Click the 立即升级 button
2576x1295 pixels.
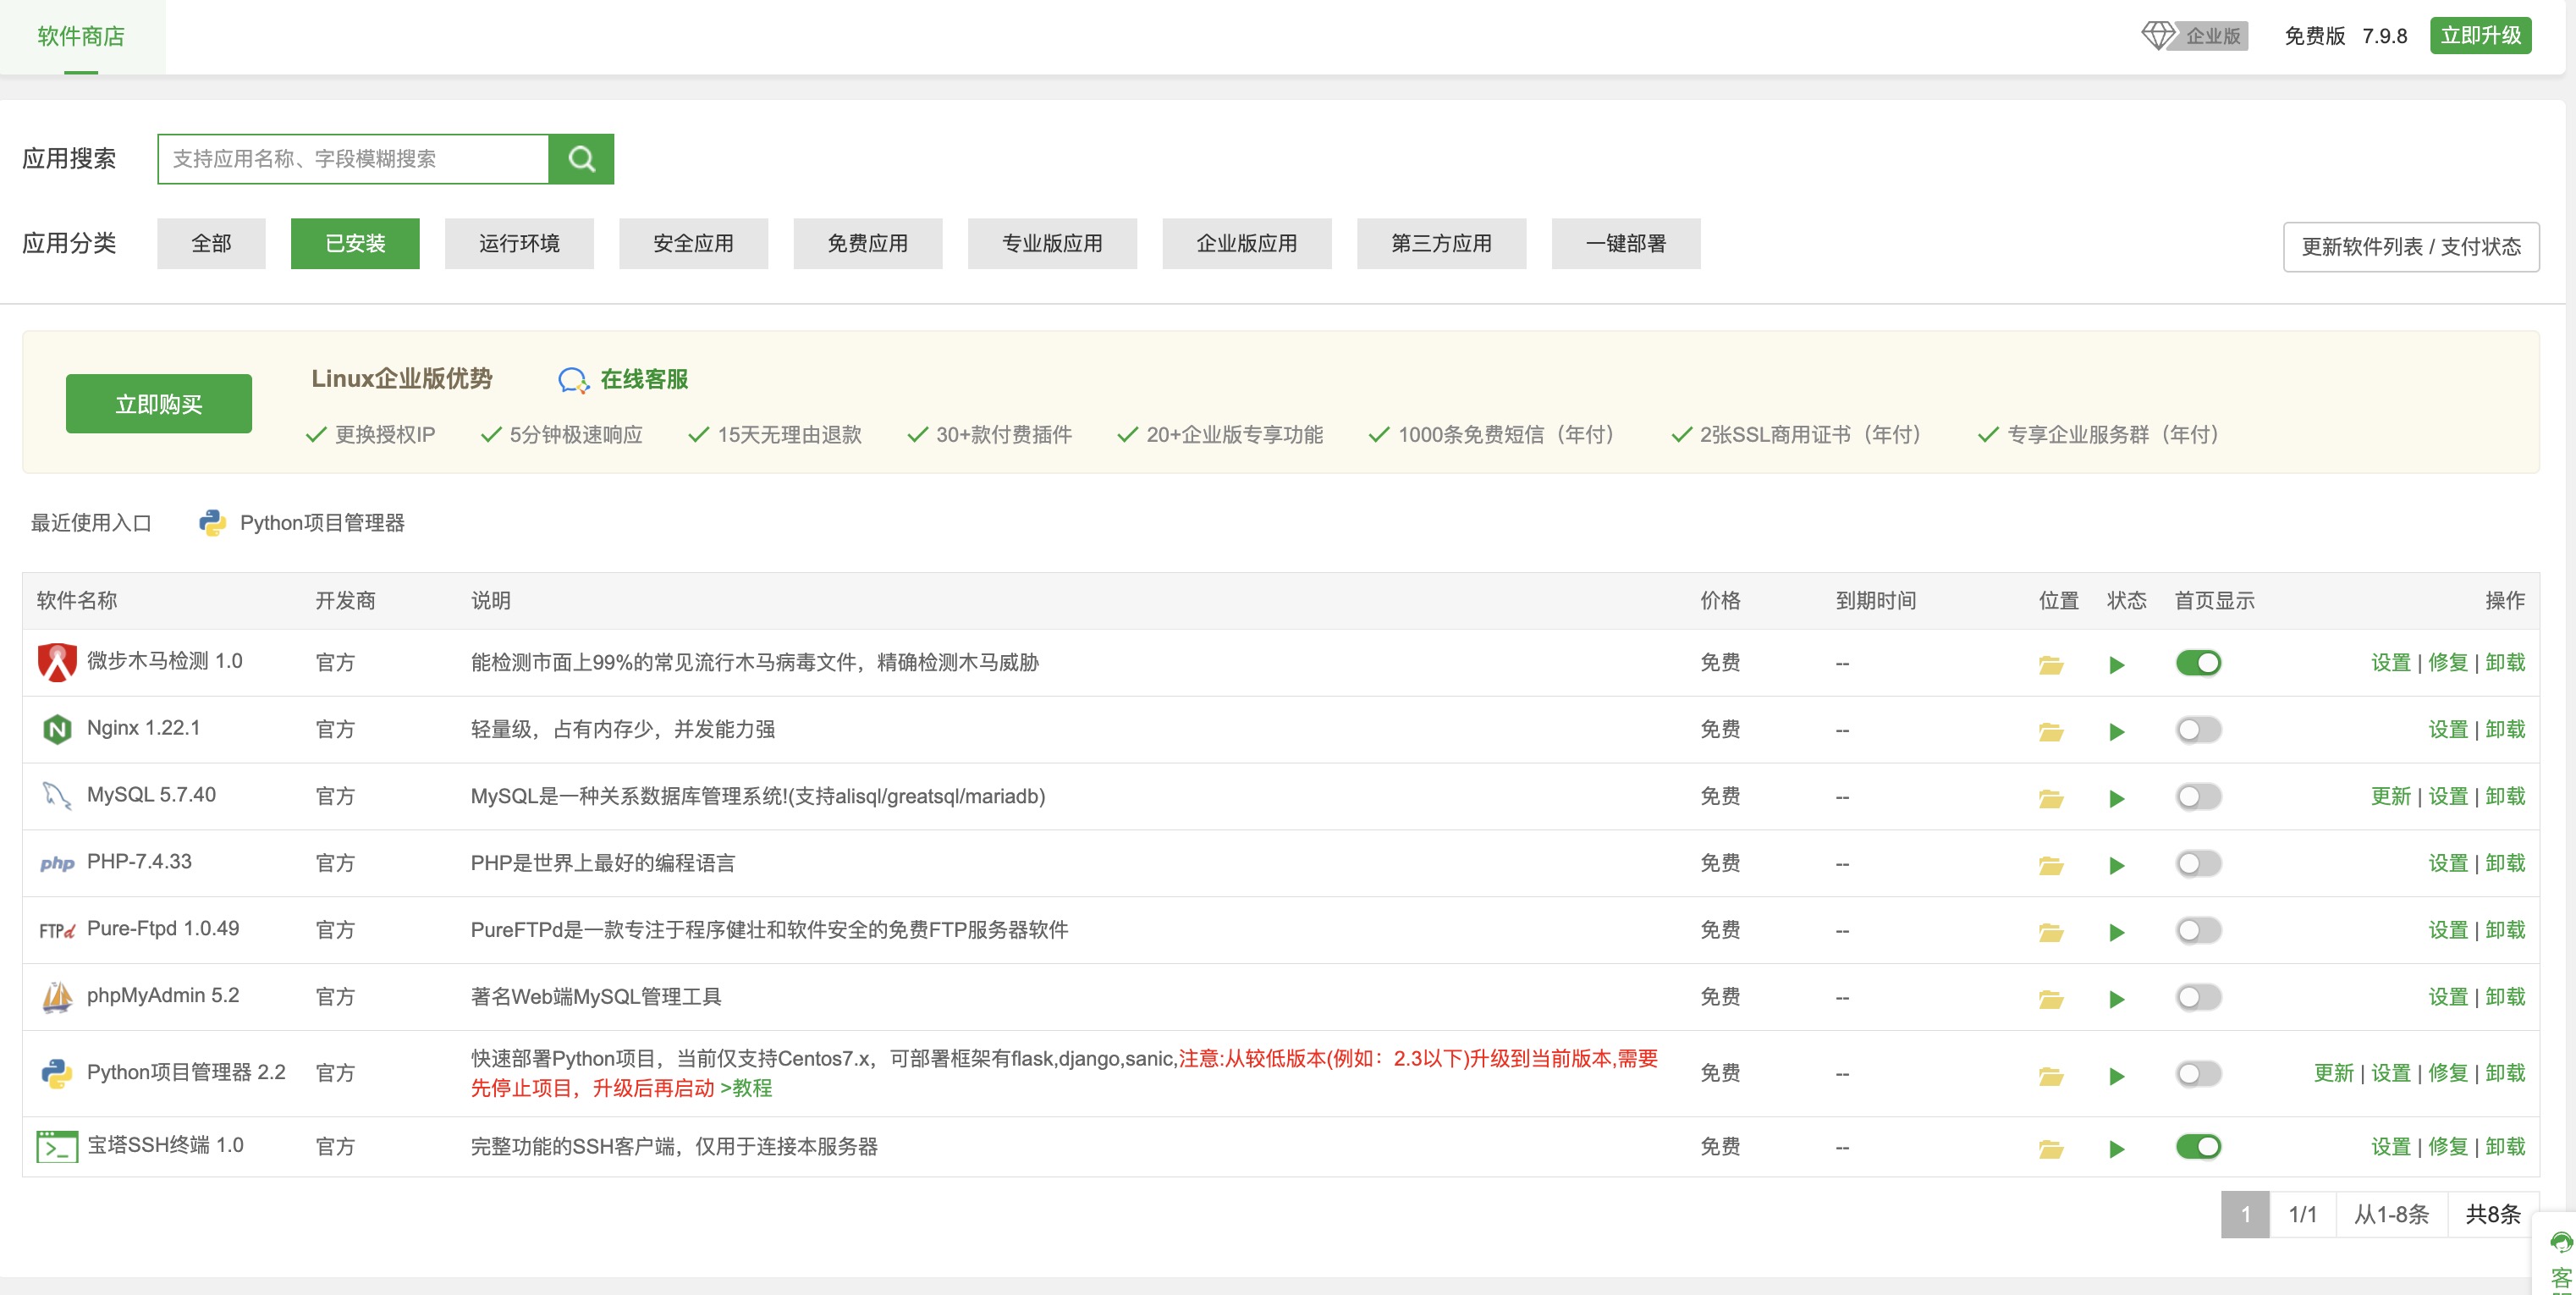click(x=2480, y=36)
